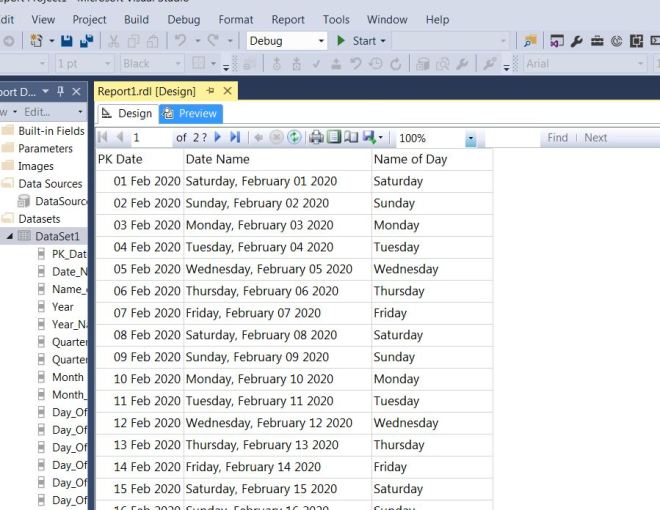Click the current page number field
Image resolution: width=660 pixels, height=510 pixels.
pyautogui.click(x=150, y=138)
